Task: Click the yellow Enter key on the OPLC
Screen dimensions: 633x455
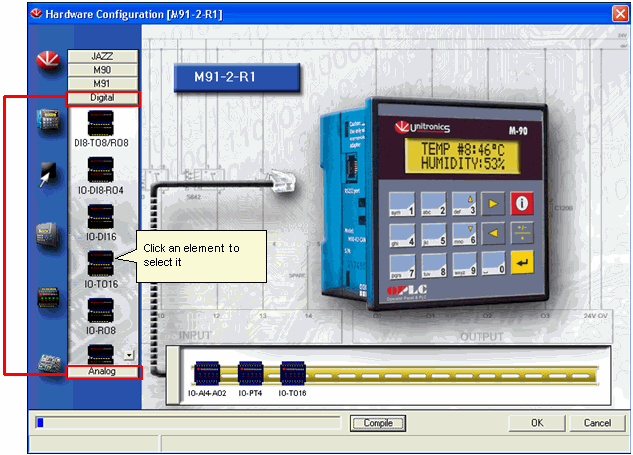Action: [522, 262]
